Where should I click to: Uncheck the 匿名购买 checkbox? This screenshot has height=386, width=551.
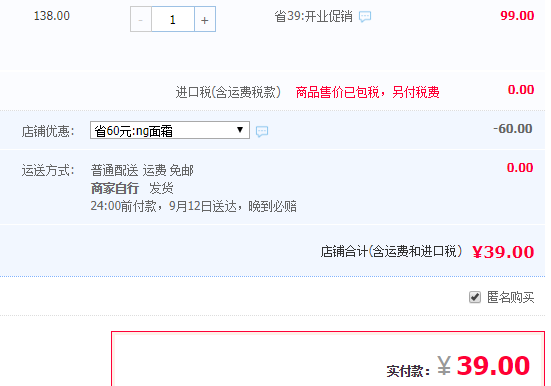(x=475, y=297)
